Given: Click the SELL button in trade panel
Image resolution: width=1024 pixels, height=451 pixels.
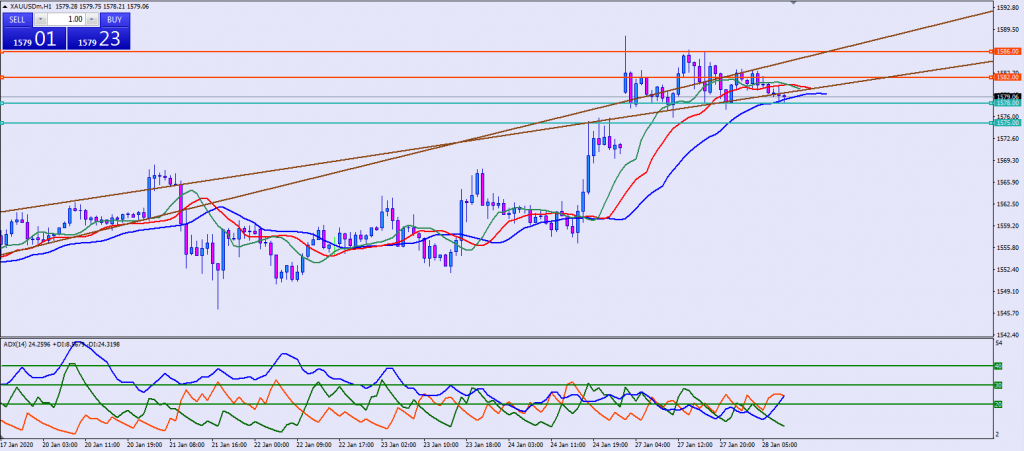Looking at the screenshot, I should [x=17, y=19].
